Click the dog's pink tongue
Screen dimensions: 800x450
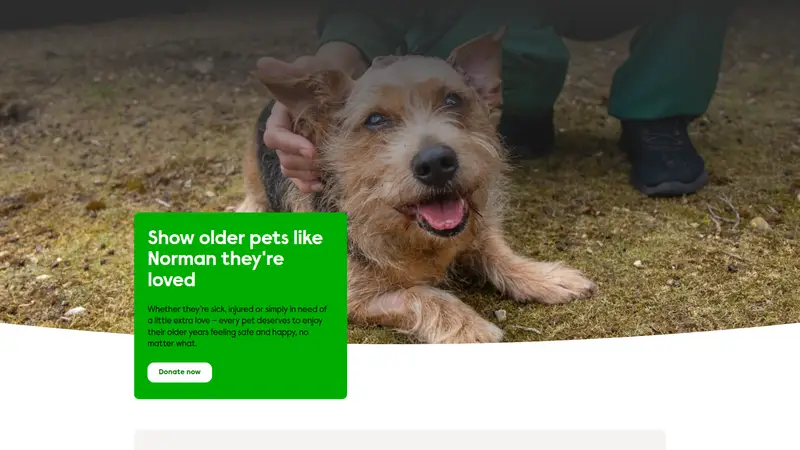pyautogui.click(x=441, y=213)
